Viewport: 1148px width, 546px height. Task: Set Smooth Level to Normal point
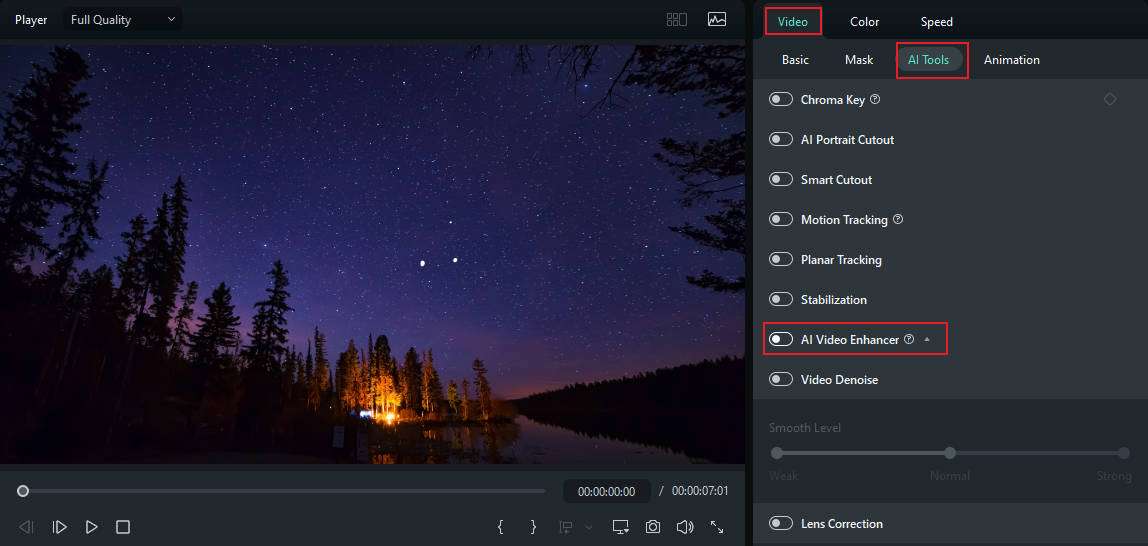click(950, 453)
